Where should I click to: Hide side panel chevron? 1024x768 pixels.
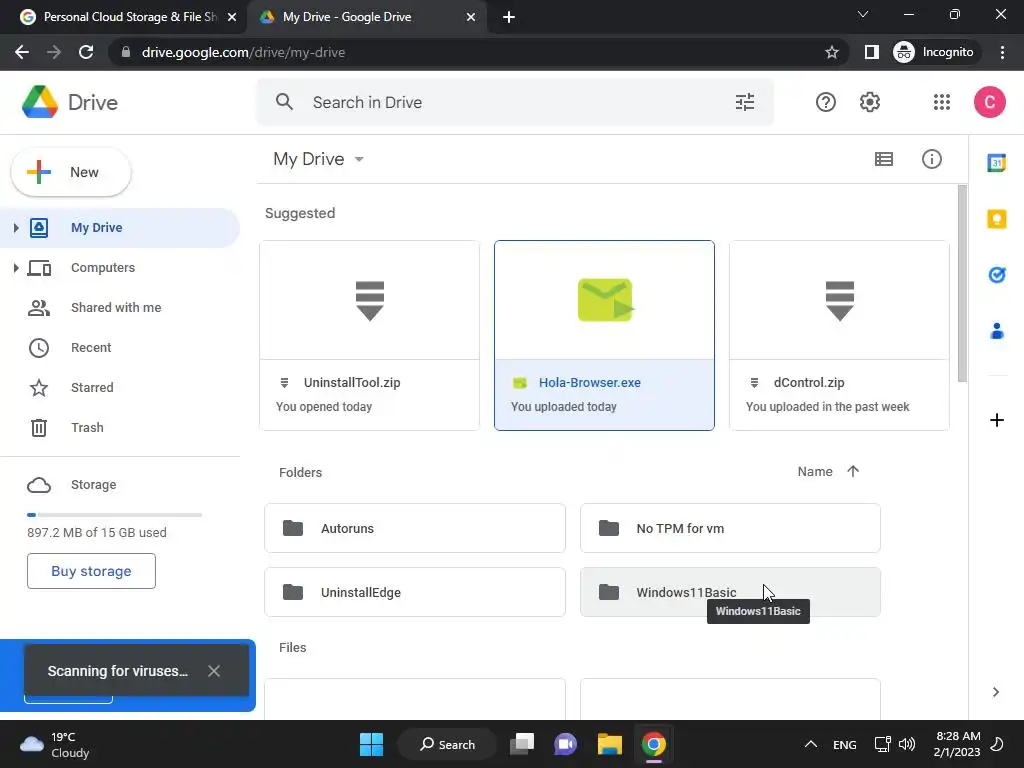click(x=995, y=692)
